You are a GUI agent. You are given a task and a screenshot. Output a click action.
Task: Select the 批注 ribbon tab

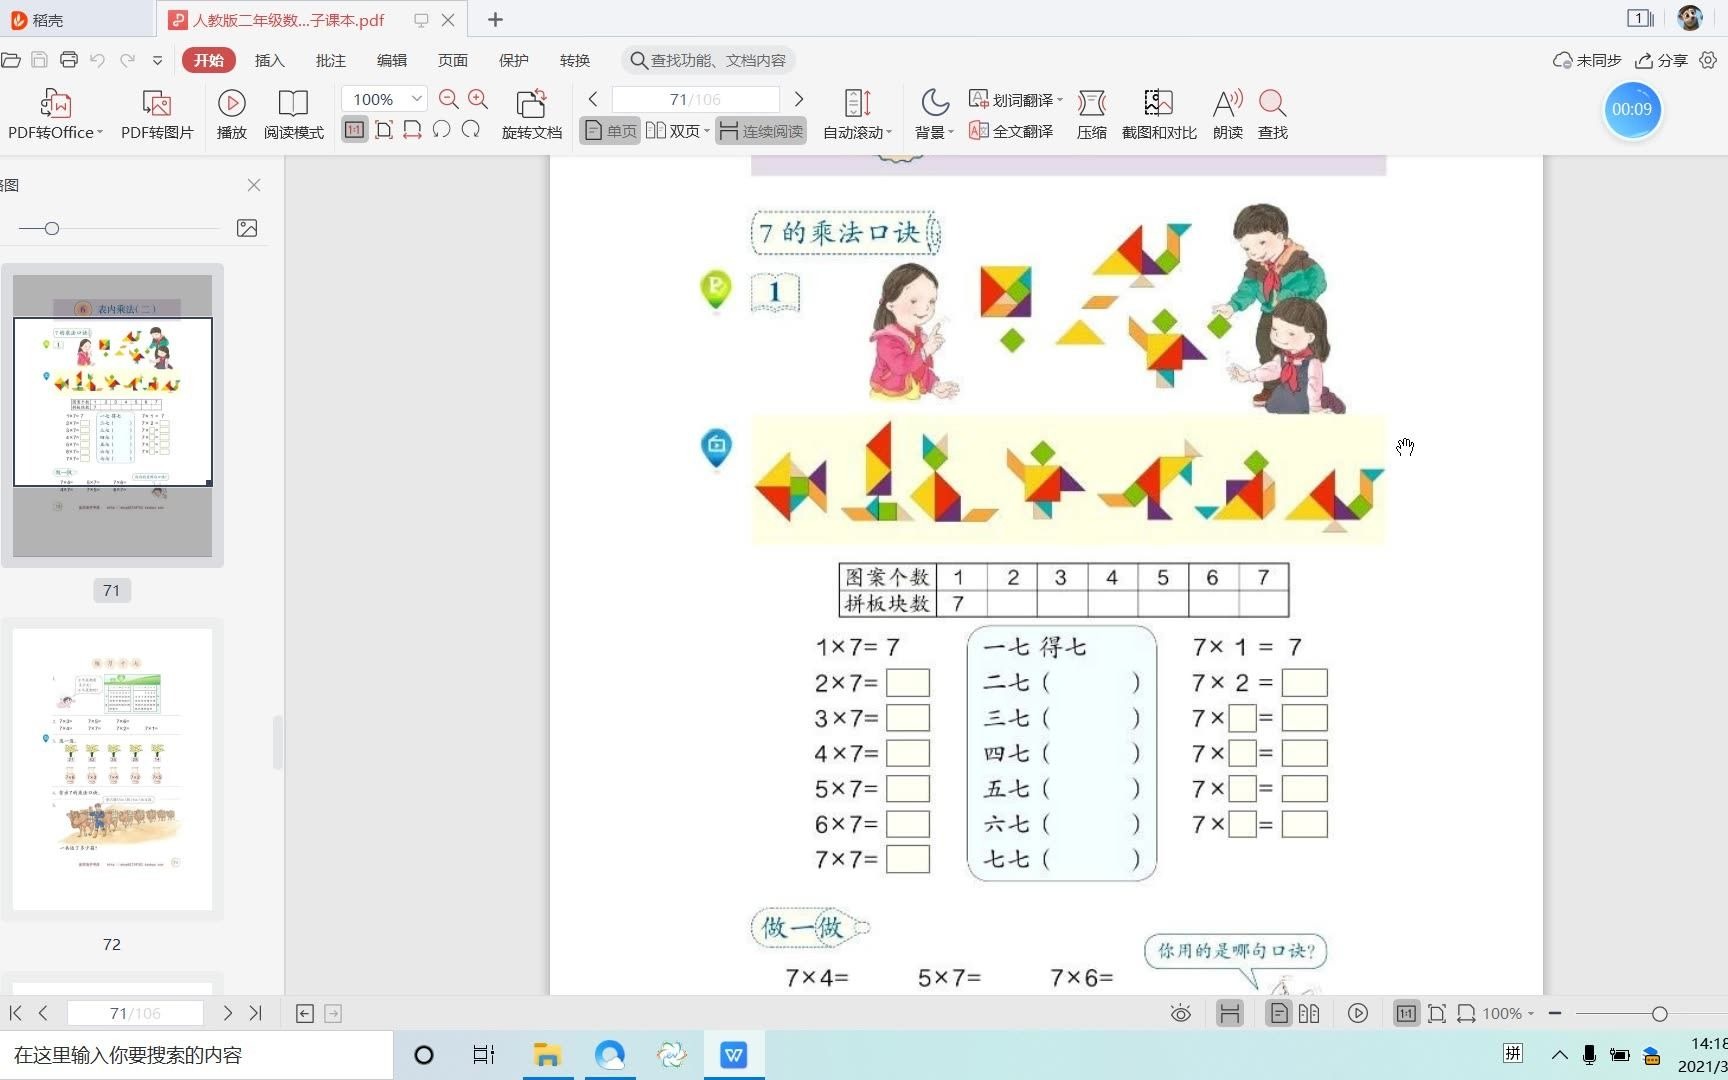point(331,60)
